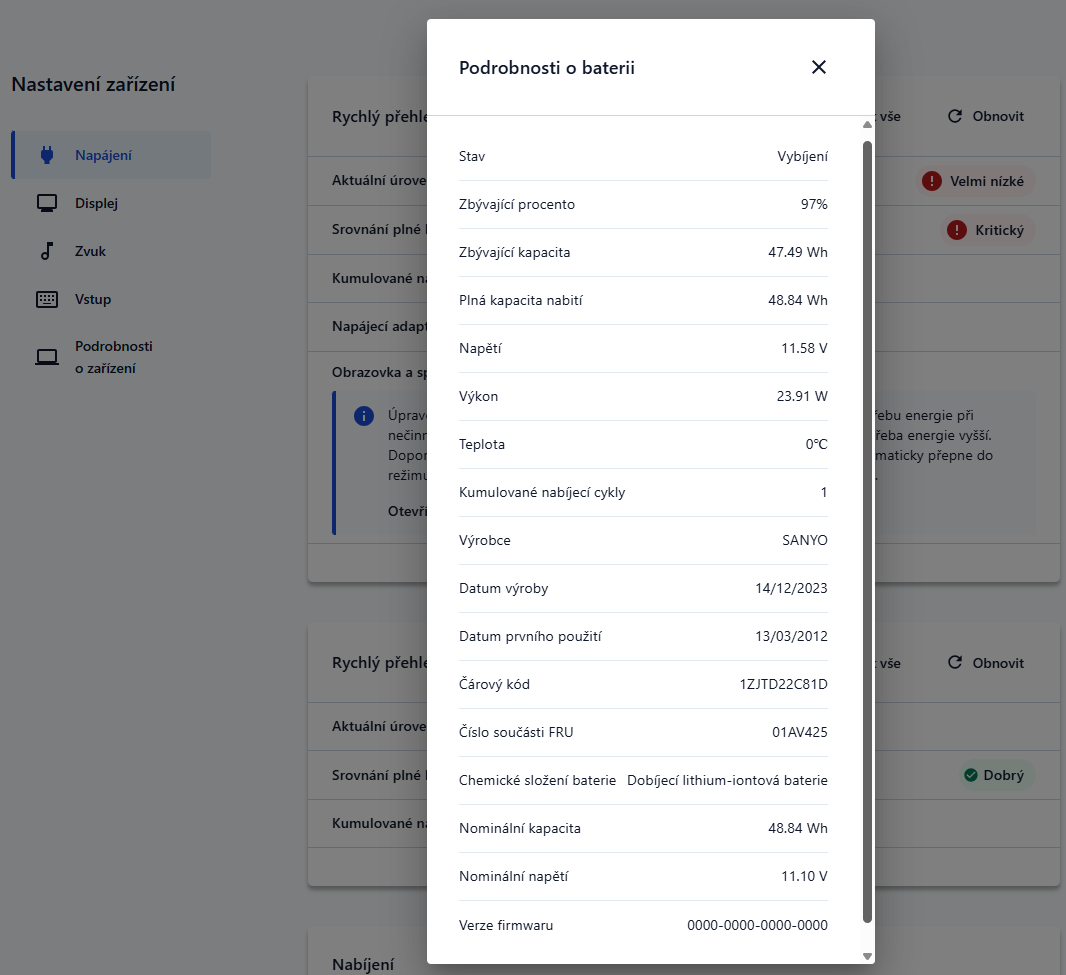Image resolution: width=1066 pixels, height=975 pixels.
Task: Click the dialog's vertical scrollbar thumb
Action: pyautogui.click(x=867, y=530)
